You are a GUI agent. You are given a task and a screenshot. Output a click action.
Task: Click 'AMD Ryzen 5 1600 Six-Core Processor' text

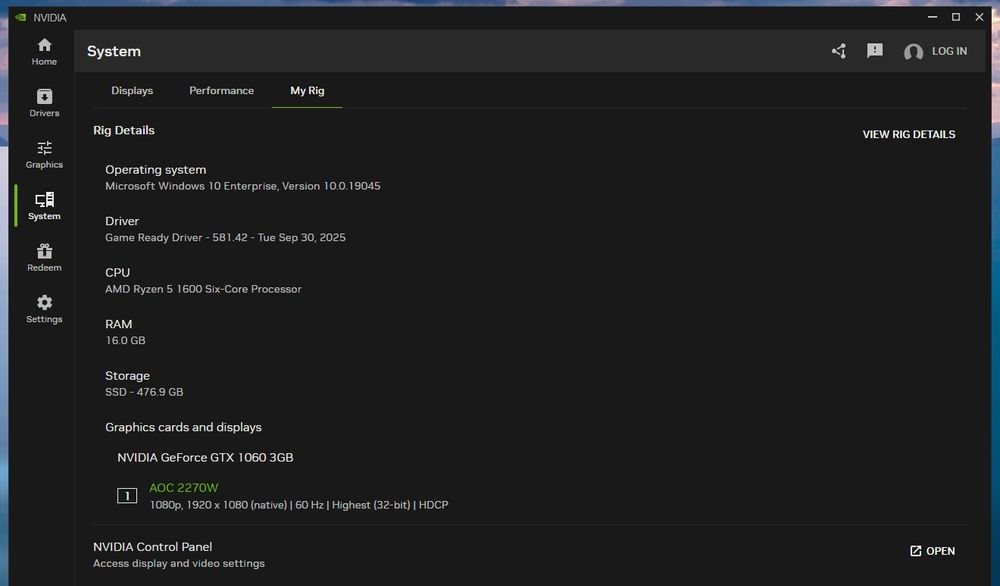click(x=203, y=289)
